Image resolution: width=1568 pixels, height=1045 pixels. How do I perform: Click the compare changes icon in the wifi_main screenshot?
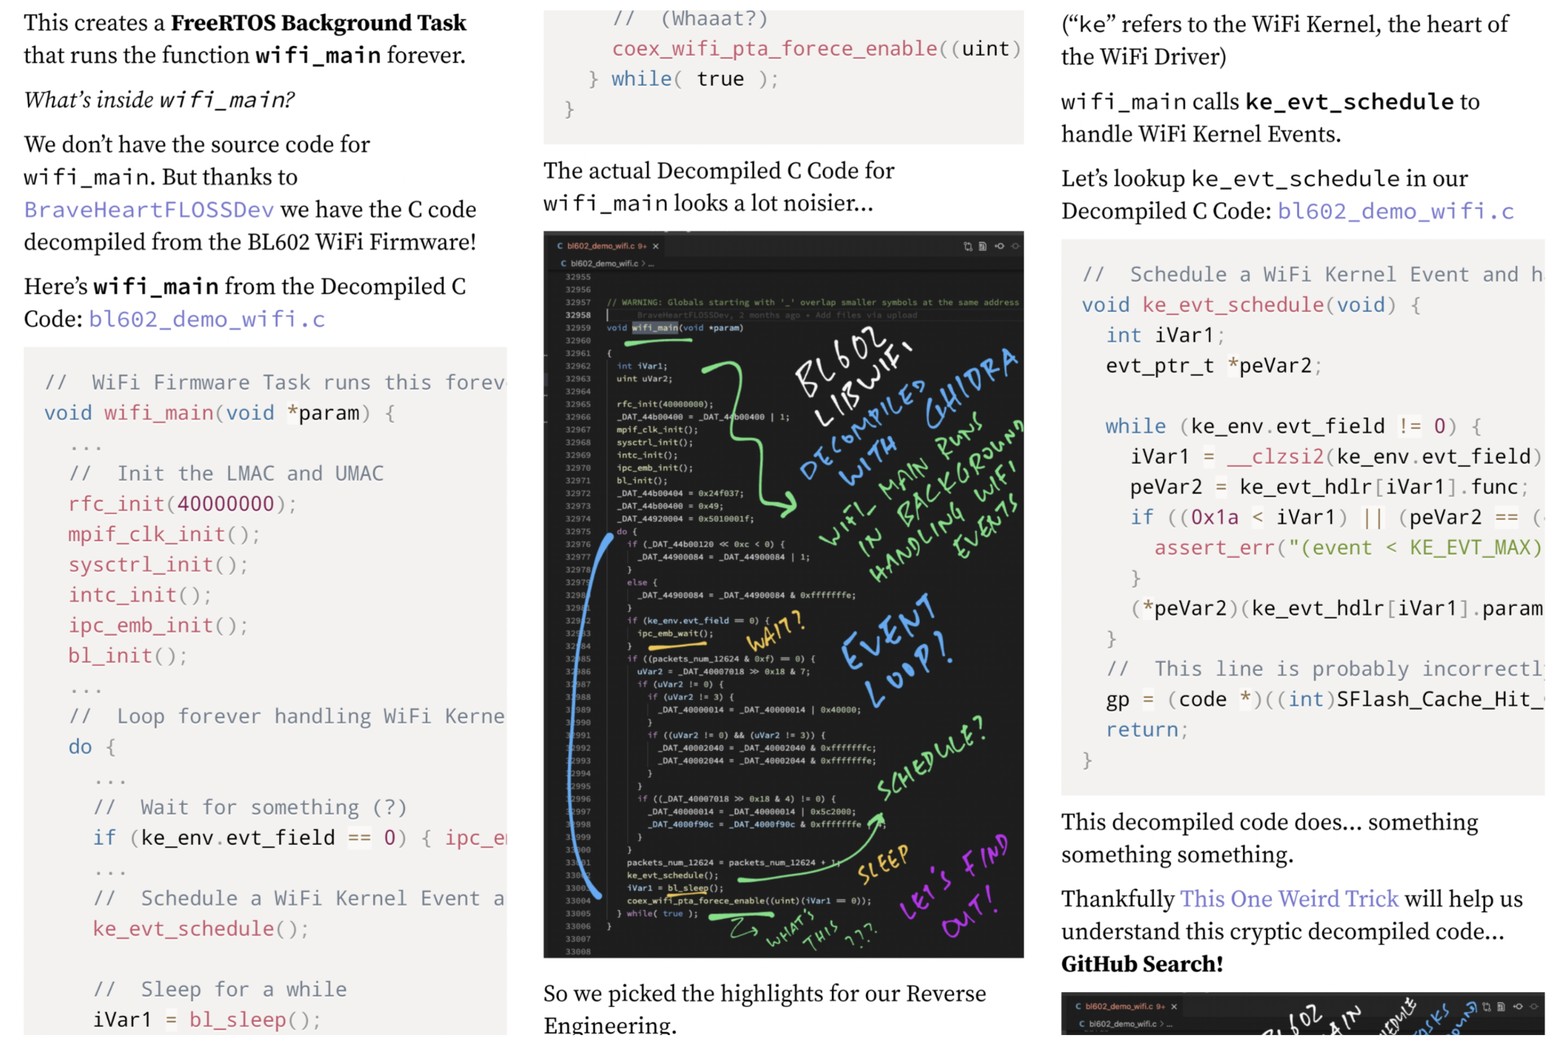(x=967, y=246)
